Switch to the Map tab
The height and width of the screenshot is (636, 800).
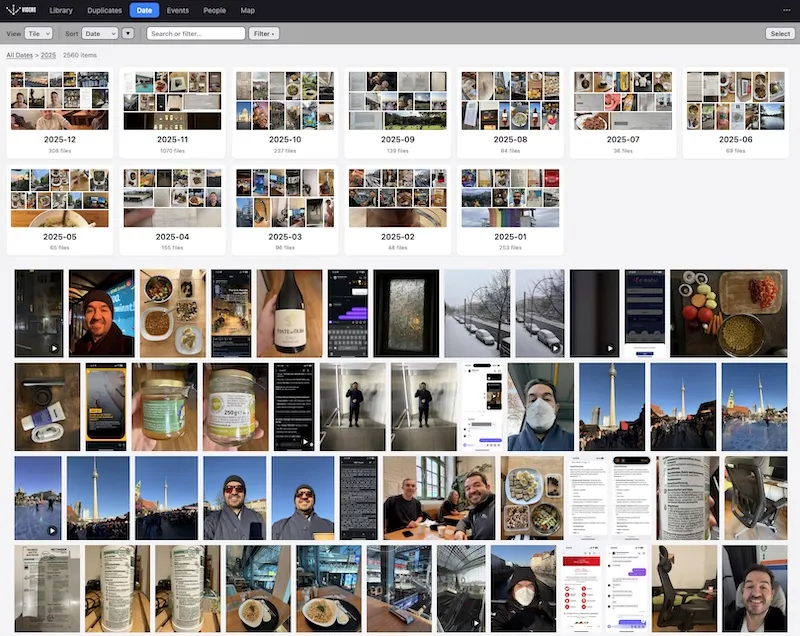[x=247, y=10]
